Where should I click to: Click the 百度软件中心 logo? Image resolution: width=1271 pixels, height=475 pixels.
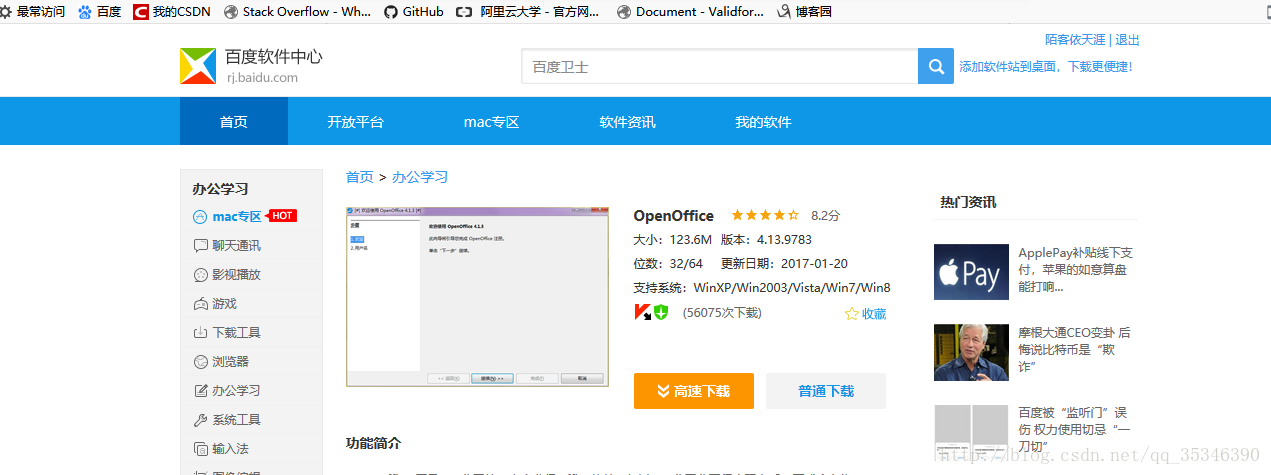point(251,66)
